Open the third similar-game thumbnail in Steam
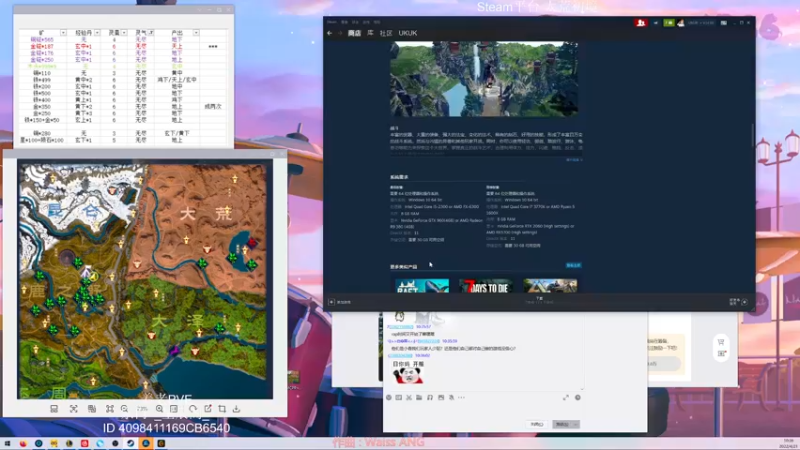The width and height of the screenshot is (800, 450). 550,285
